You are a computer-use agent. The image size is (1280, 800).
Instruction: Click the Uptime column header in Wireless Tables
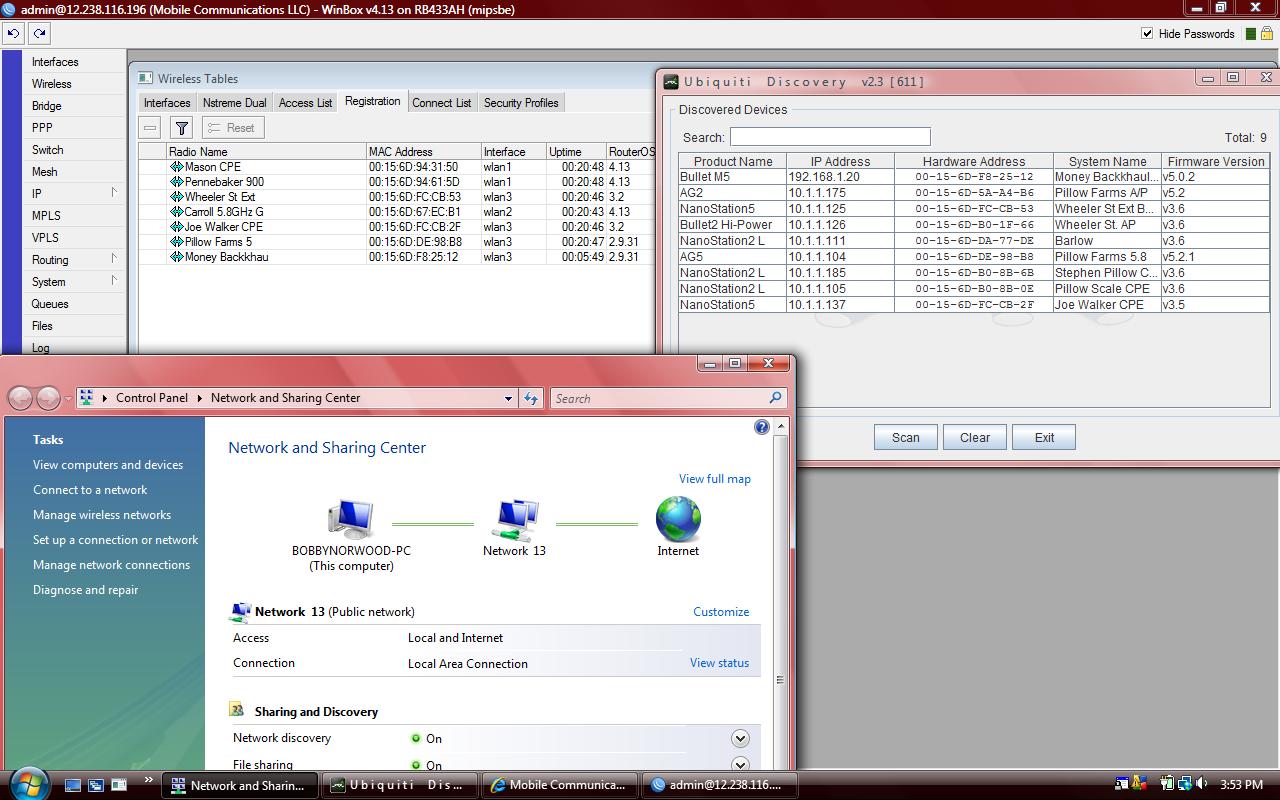pos(575,152)
